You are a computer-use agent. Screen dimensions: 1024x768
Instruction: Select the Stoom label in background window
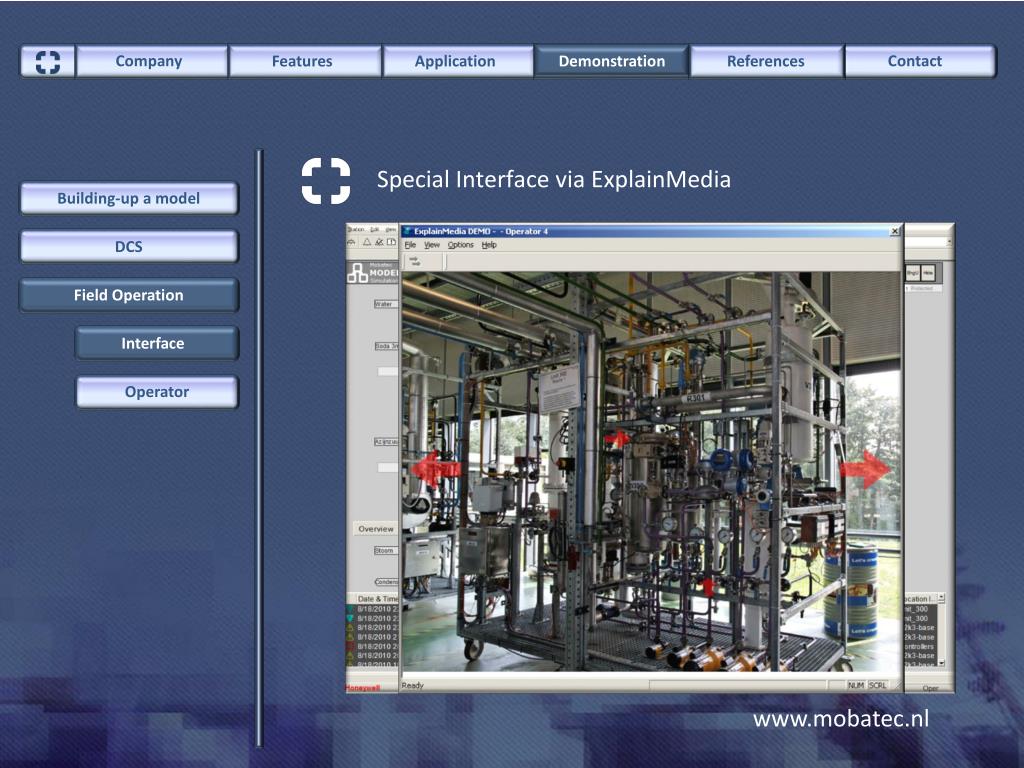[x=384, y=551]
